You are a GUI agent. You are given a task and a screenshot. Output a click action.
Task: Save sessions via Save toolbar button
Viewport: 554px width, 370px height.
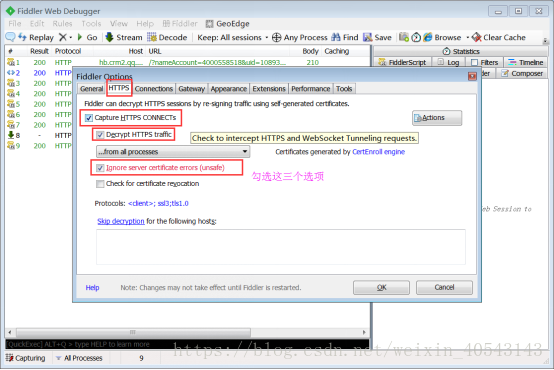tap(377, 37)
